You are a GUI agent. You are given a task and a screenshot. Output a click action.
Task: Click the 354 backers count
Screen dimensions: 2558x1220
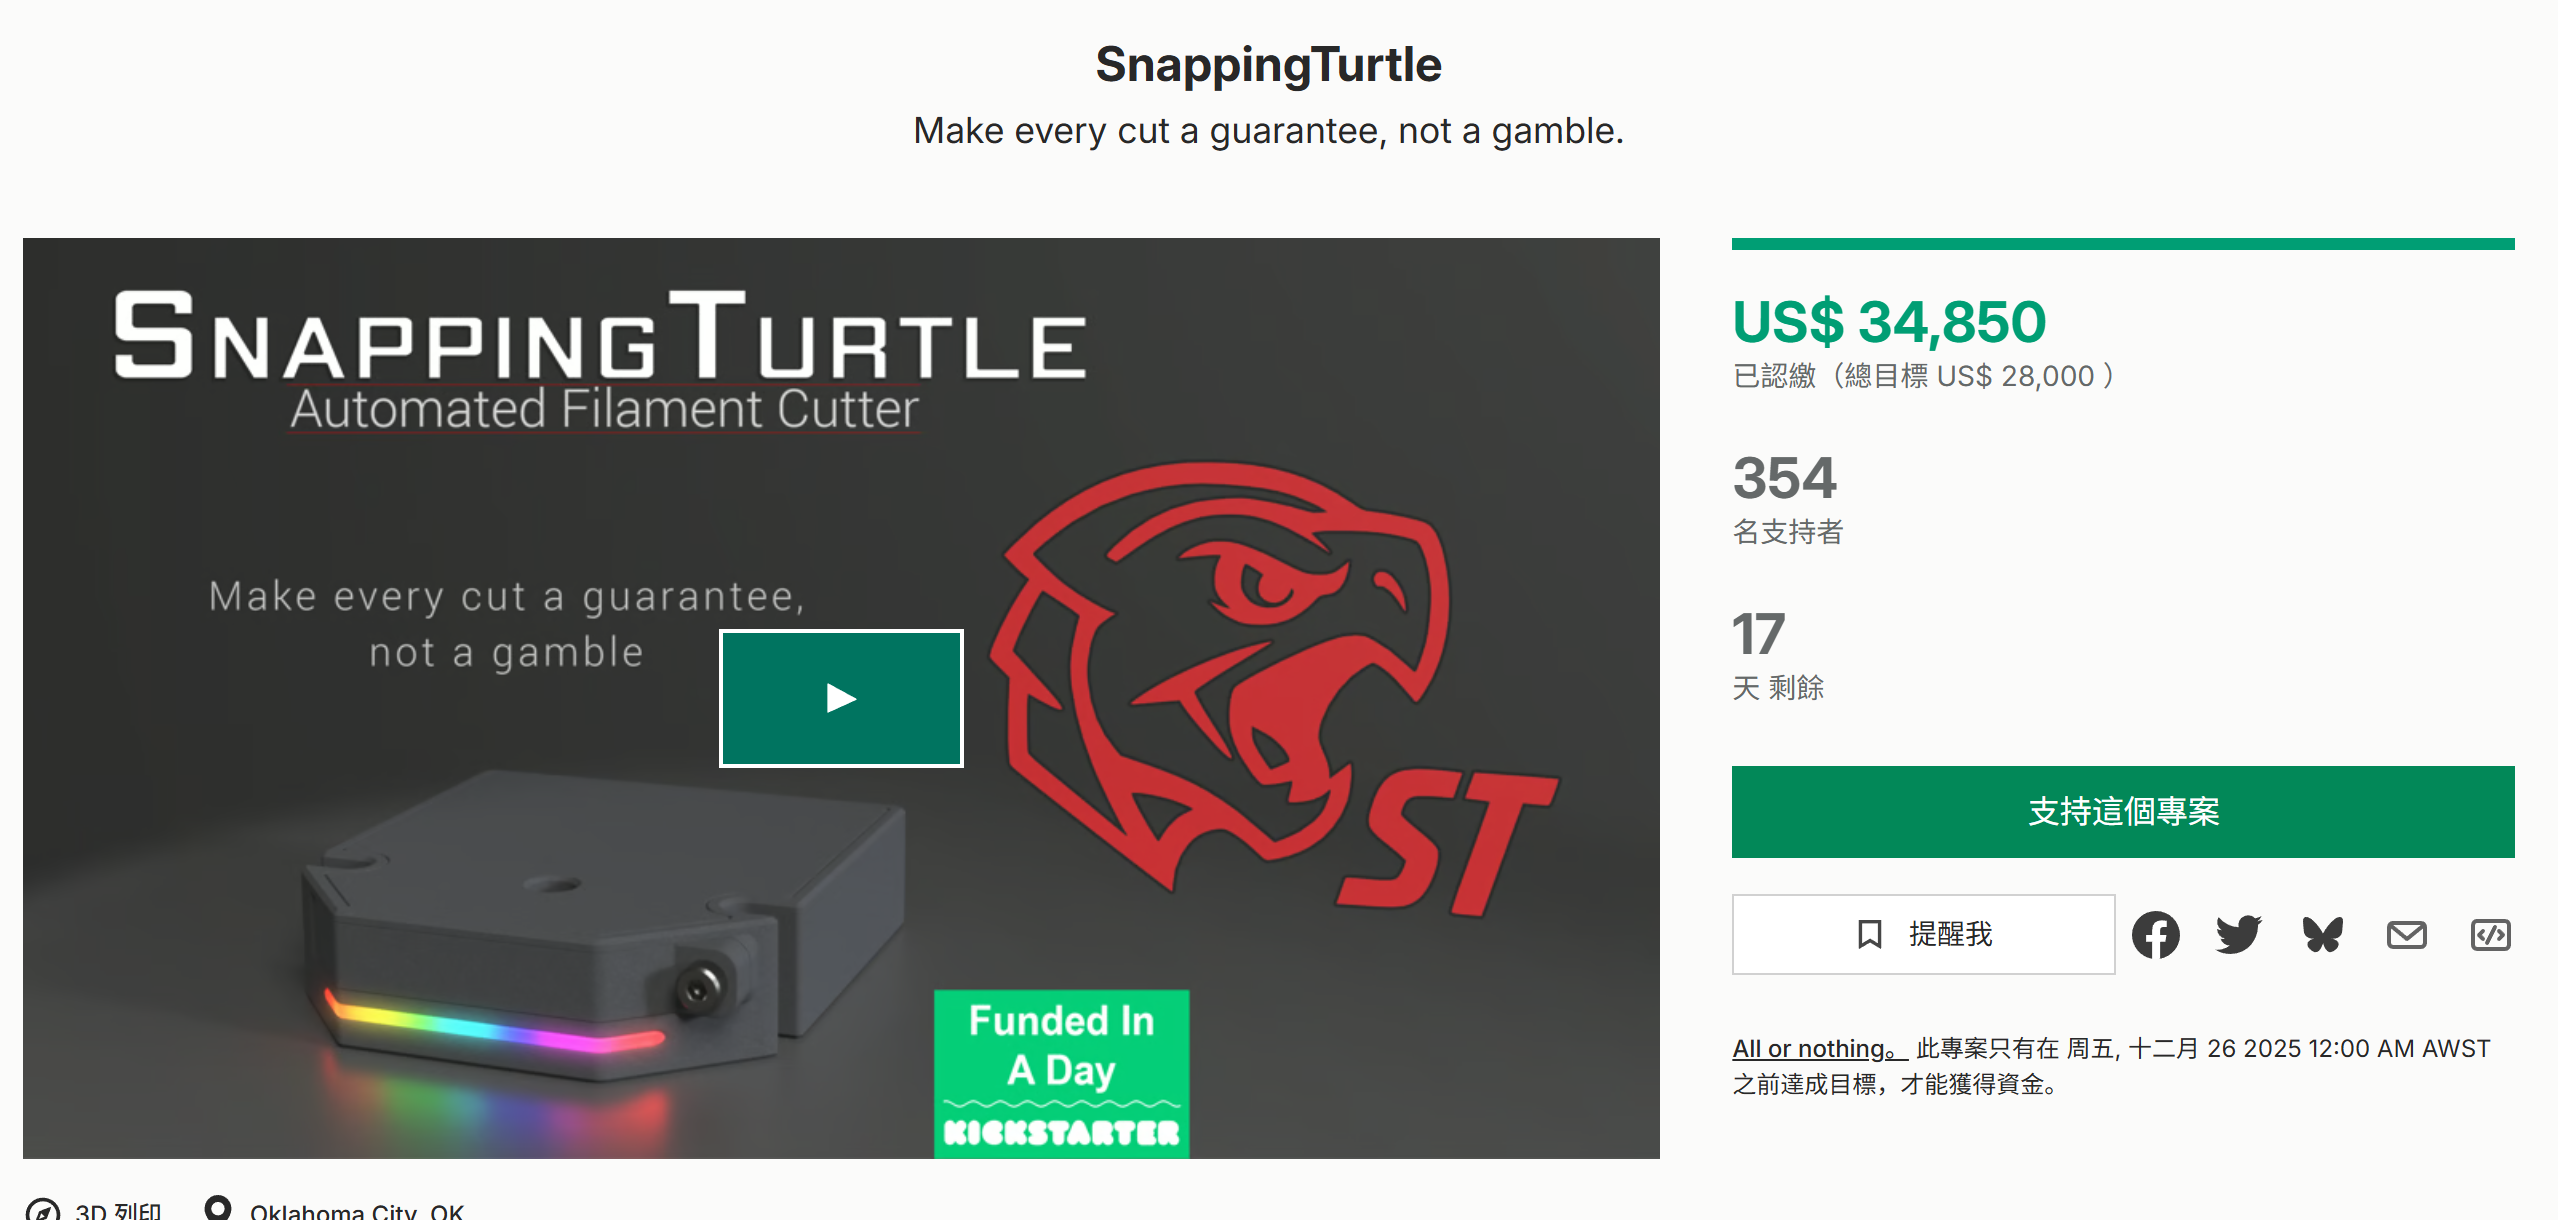coord(1785,478)
